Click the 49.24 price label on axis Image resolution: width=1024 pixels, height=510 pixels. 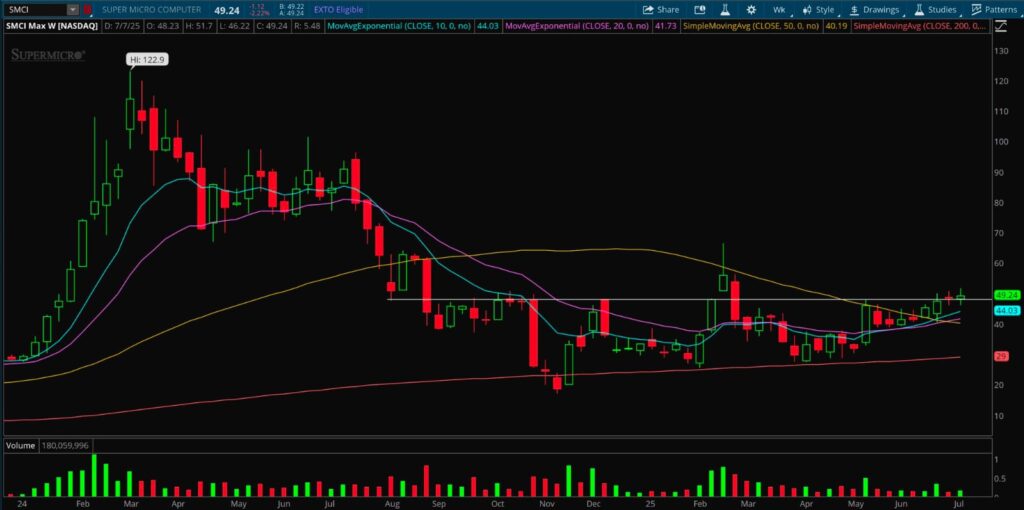1006,295
